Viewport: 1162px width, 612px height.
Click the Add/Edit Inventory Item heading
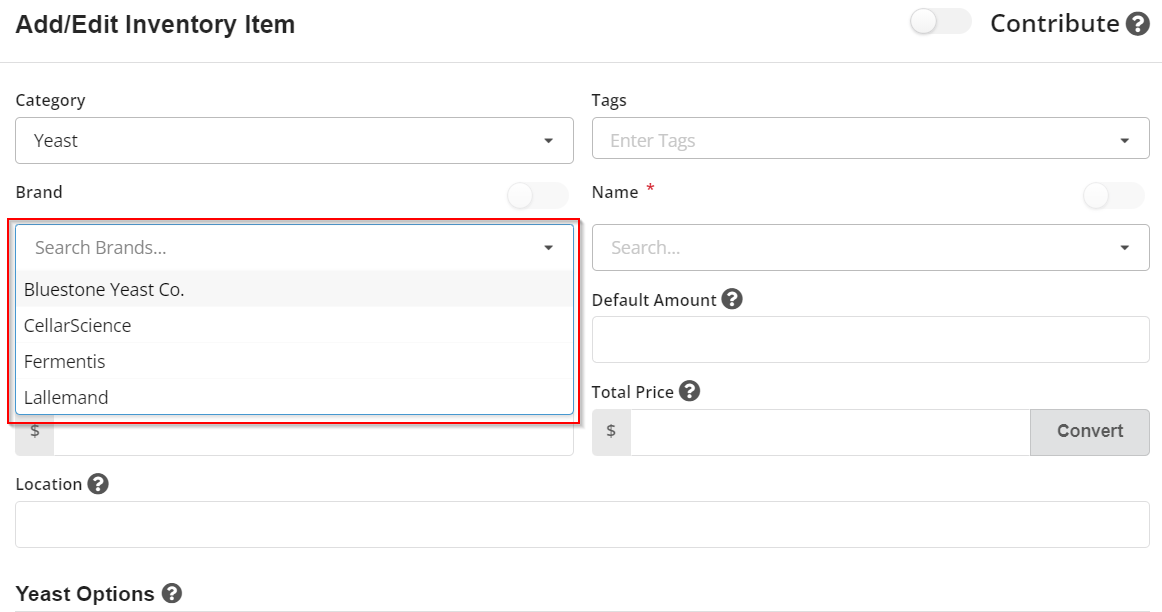click(x=156, y=24)
